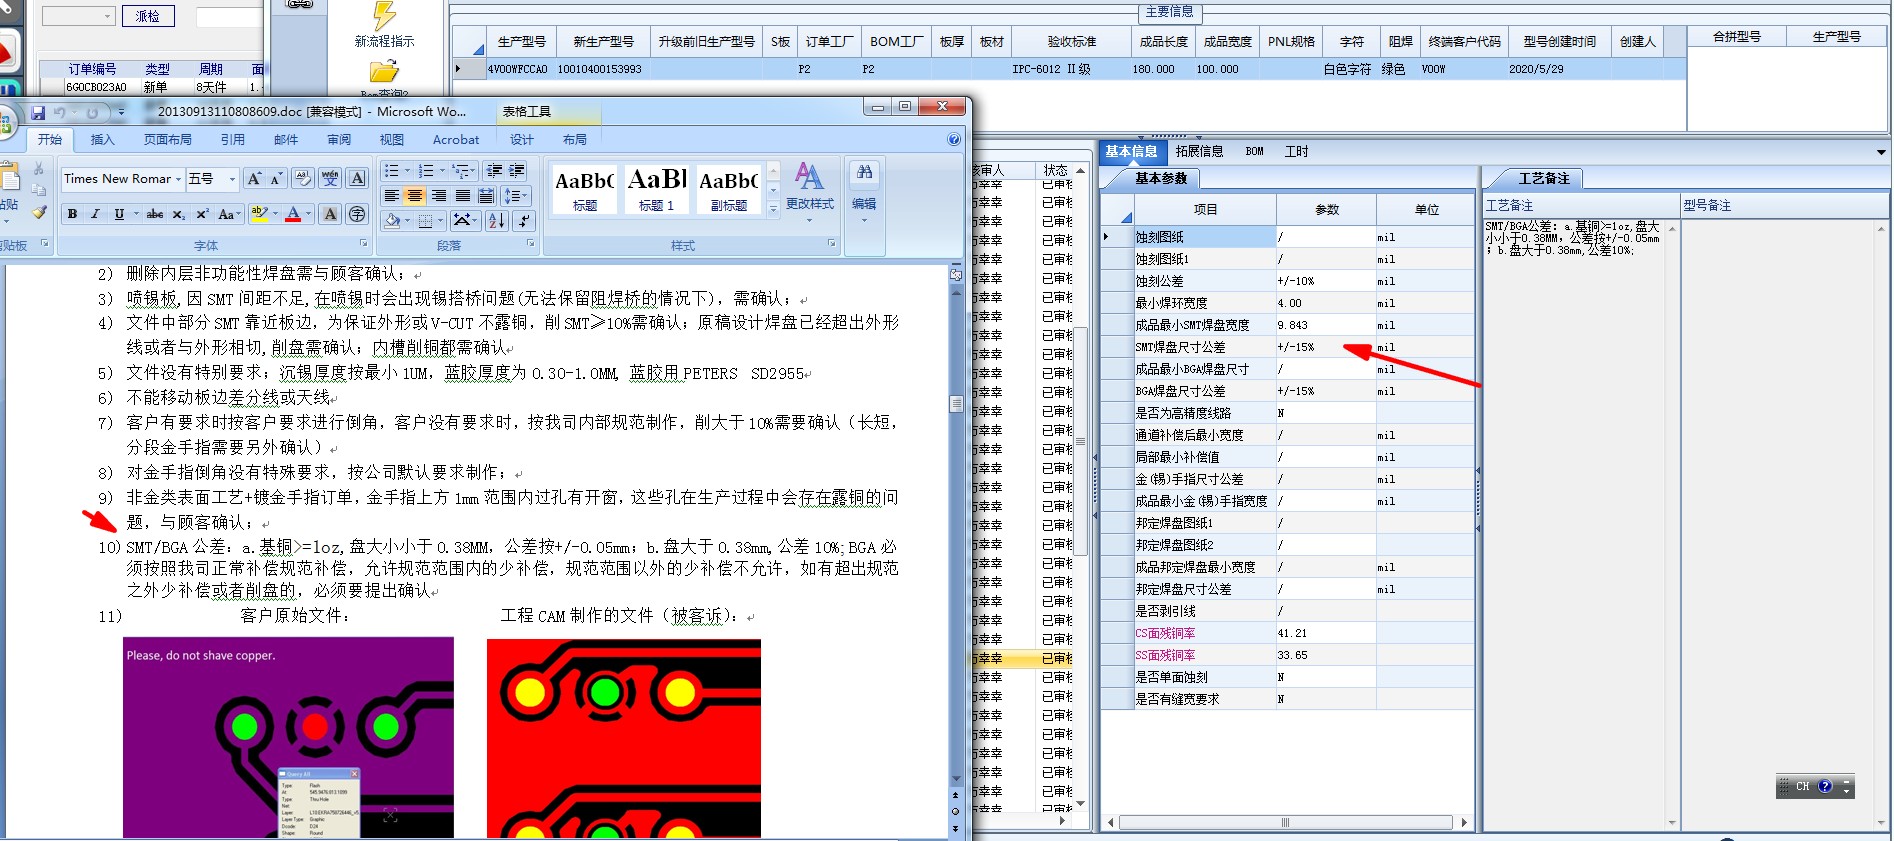
Task: Apply a bulleted list in Word
Action: coord(391,171)
